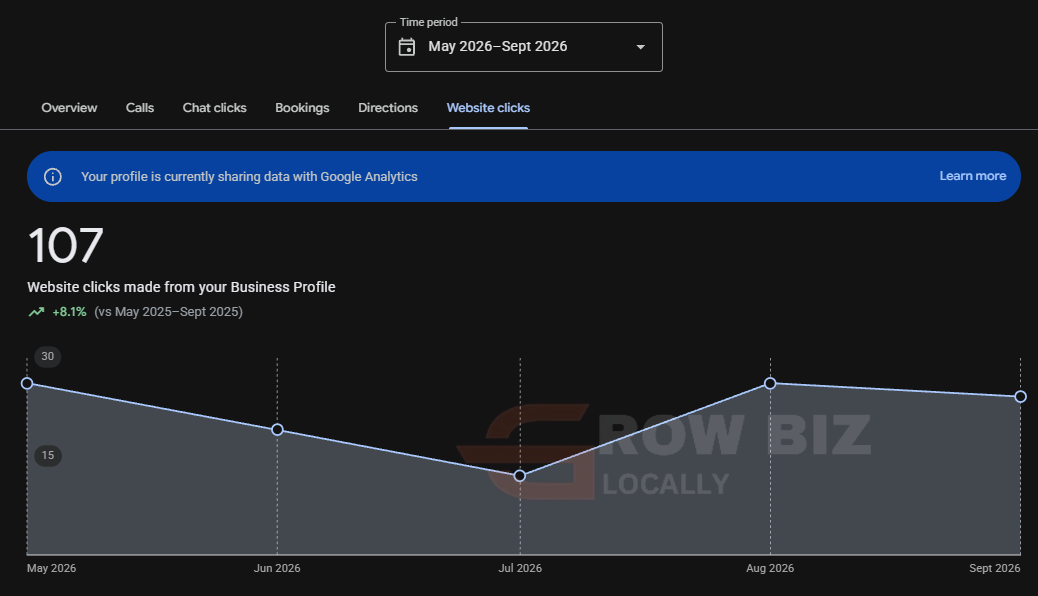The width and height of the screenshot is (1038, 596).
Task: Click the Learn more link
Action: tap(972, 176)
